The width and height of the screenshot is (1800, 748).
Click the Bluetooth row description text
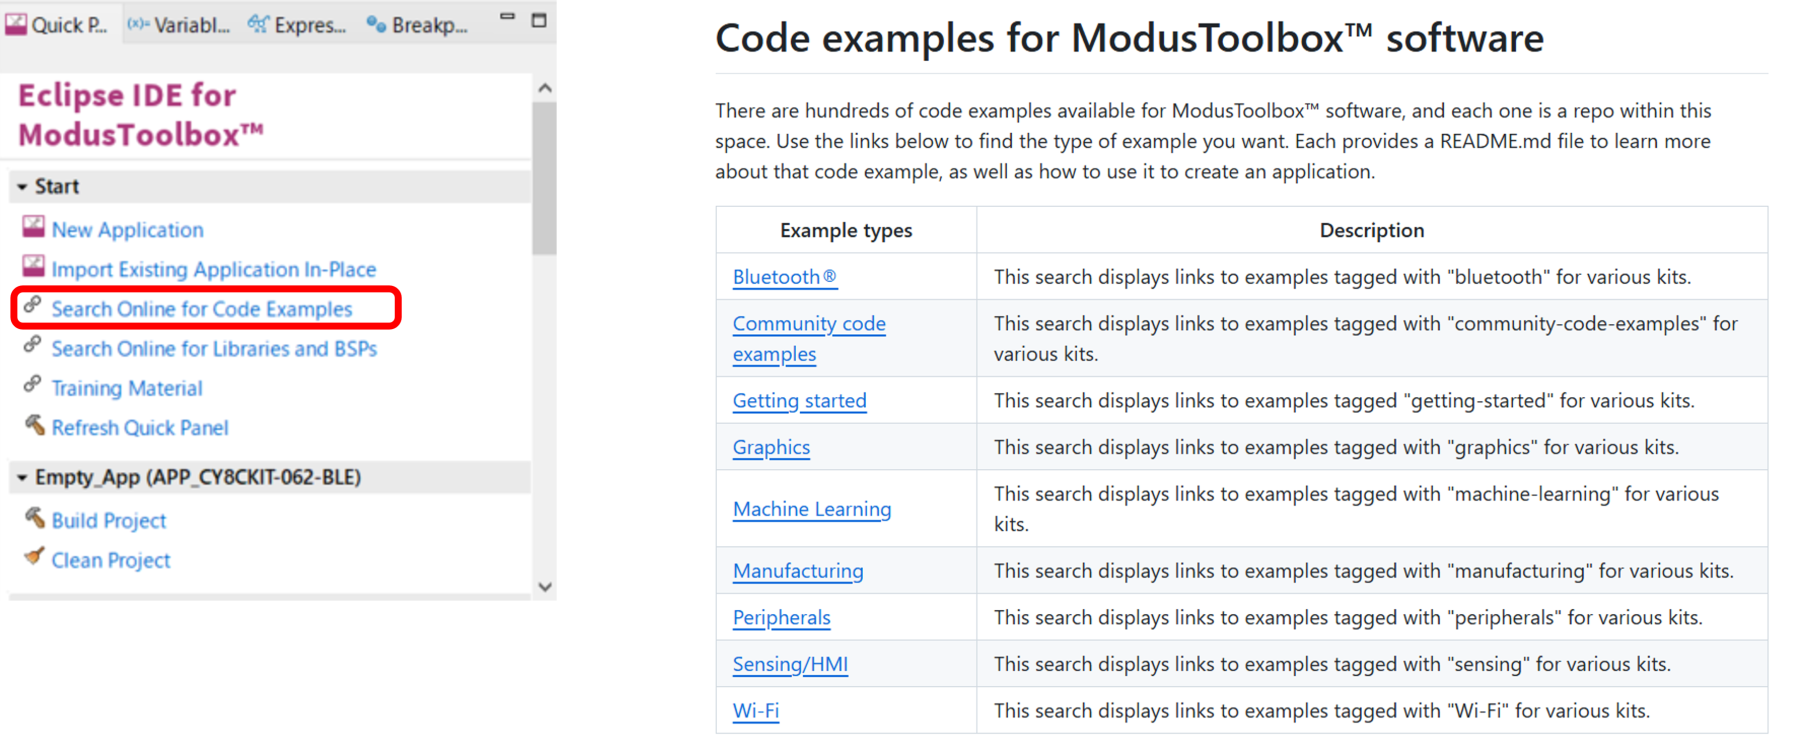1342,277
